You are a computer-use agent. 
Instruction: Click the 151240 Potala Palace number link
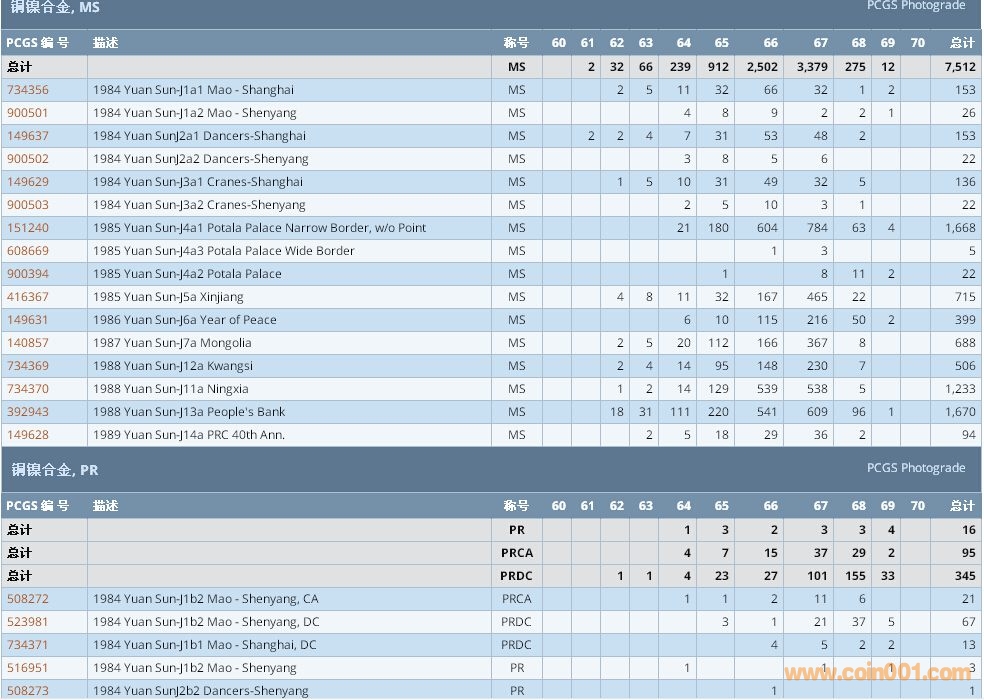pos(28,228)
